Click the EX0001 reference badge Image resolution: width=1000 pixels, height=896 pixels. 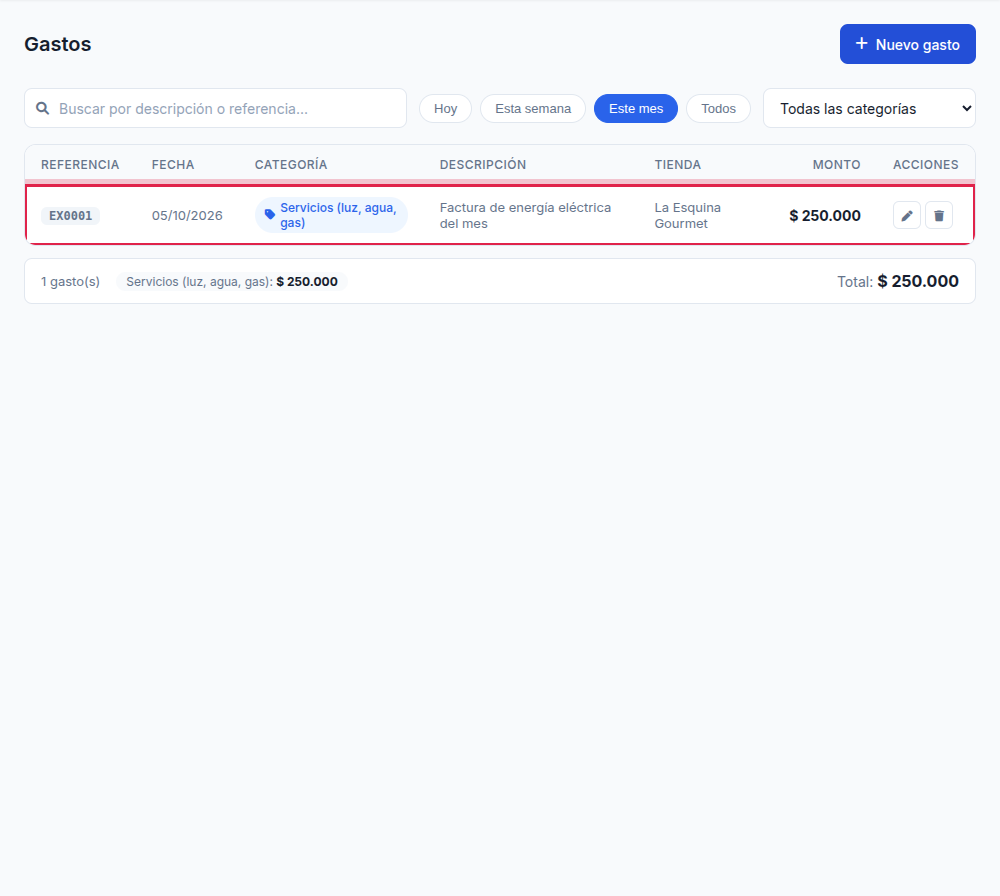tap(71, 216)
